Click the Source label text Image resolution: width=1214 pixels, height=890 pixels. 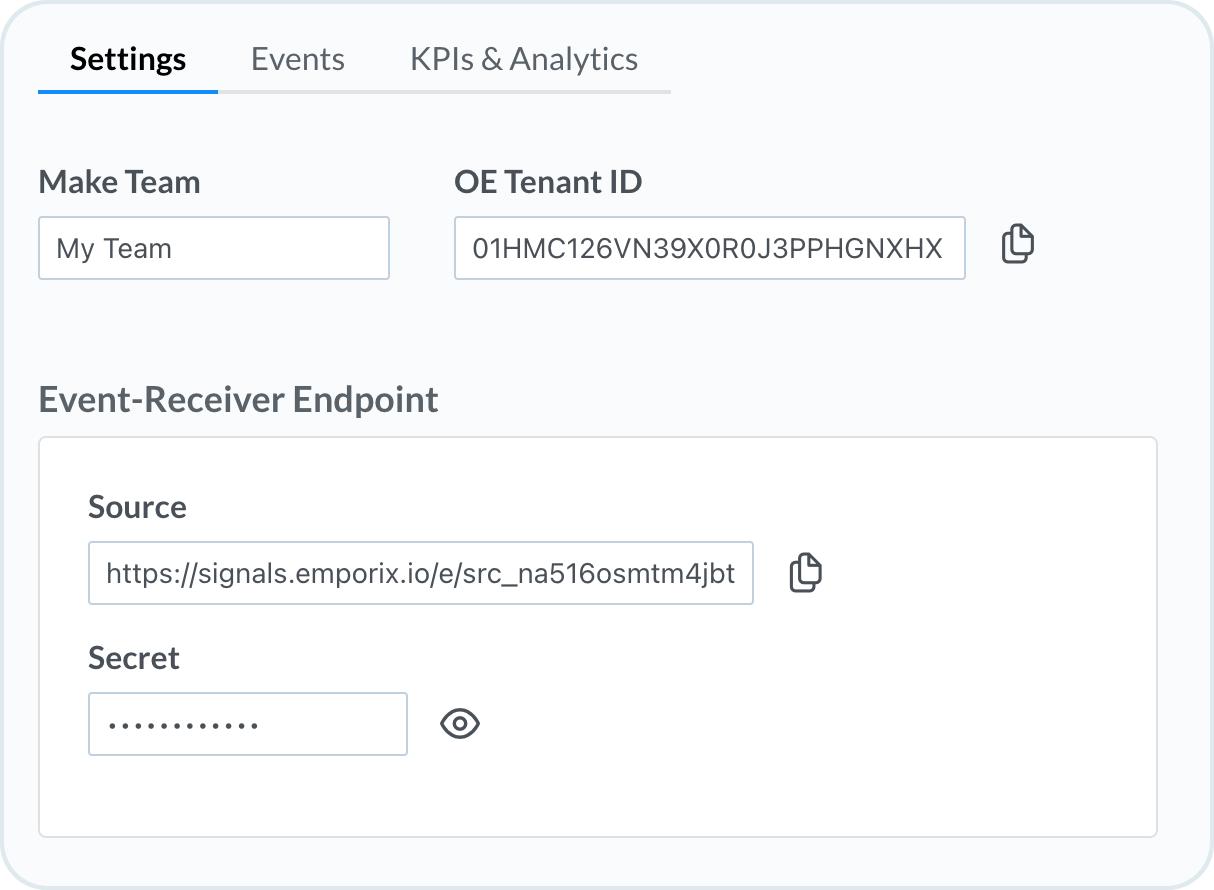137,507
